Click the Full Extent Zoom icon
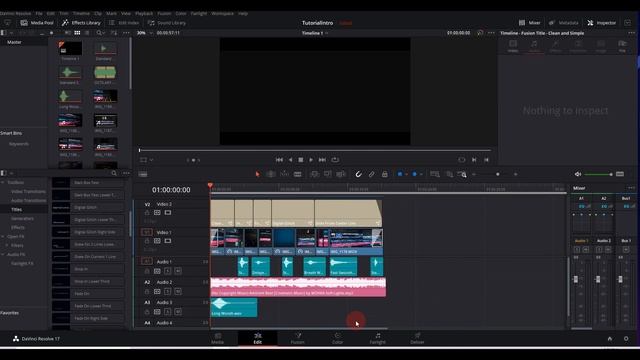 (435, 174)
